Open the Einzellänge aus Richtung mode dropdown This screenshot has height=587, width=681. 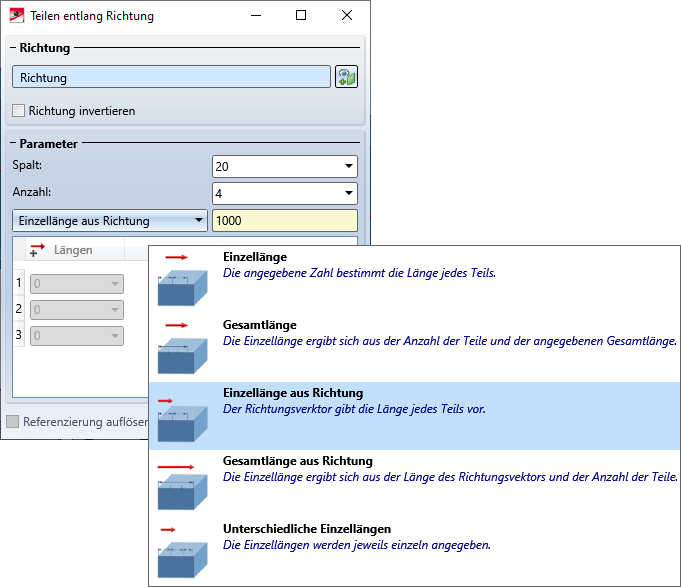point(110,221)
